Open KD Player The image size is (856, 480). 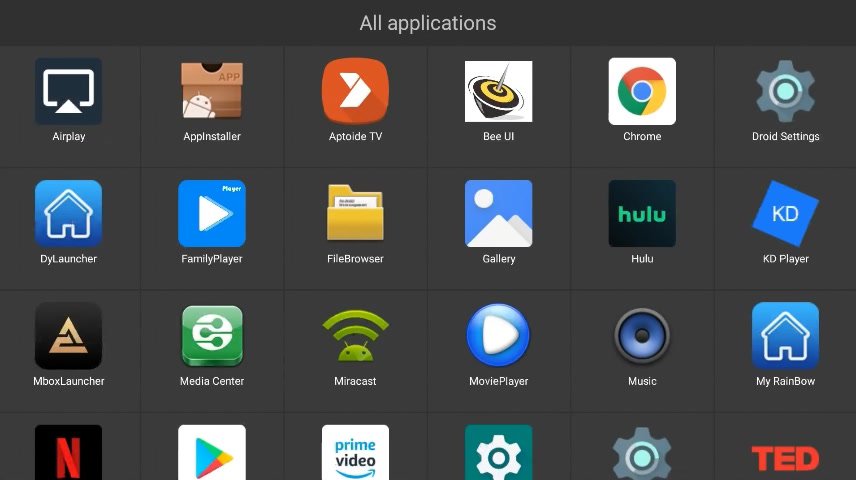tap(786, 214)
